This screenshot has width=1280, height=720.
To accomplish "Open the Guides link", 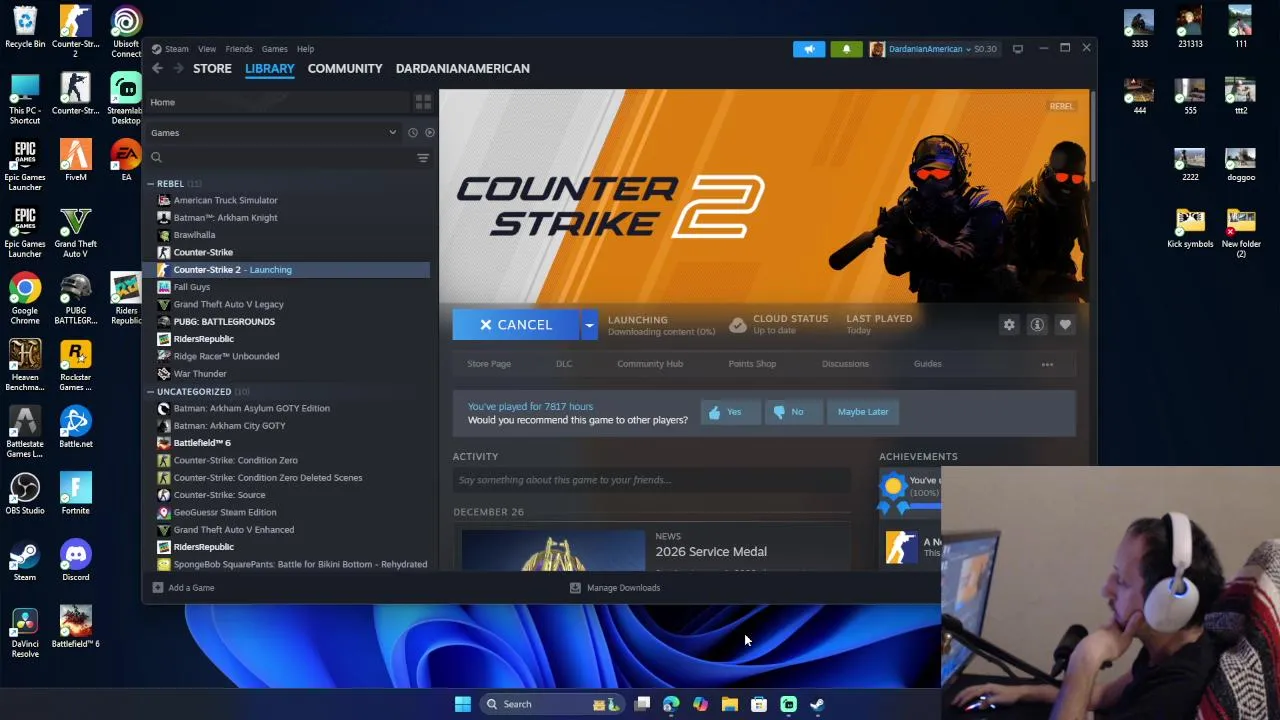I will (x=927, y=364).
